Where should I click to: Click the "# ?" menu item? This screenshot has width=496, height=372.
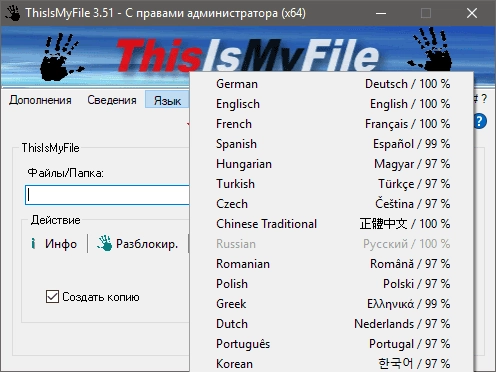tap(480, 99)
